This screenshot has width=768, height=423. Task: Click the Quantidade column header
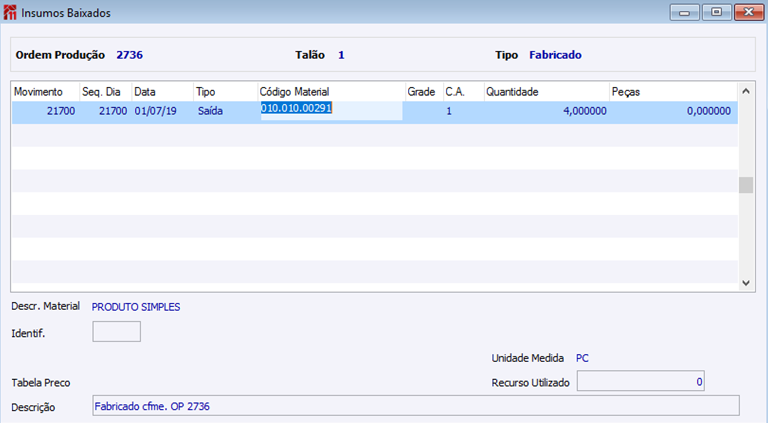click(x=547, y=92)
